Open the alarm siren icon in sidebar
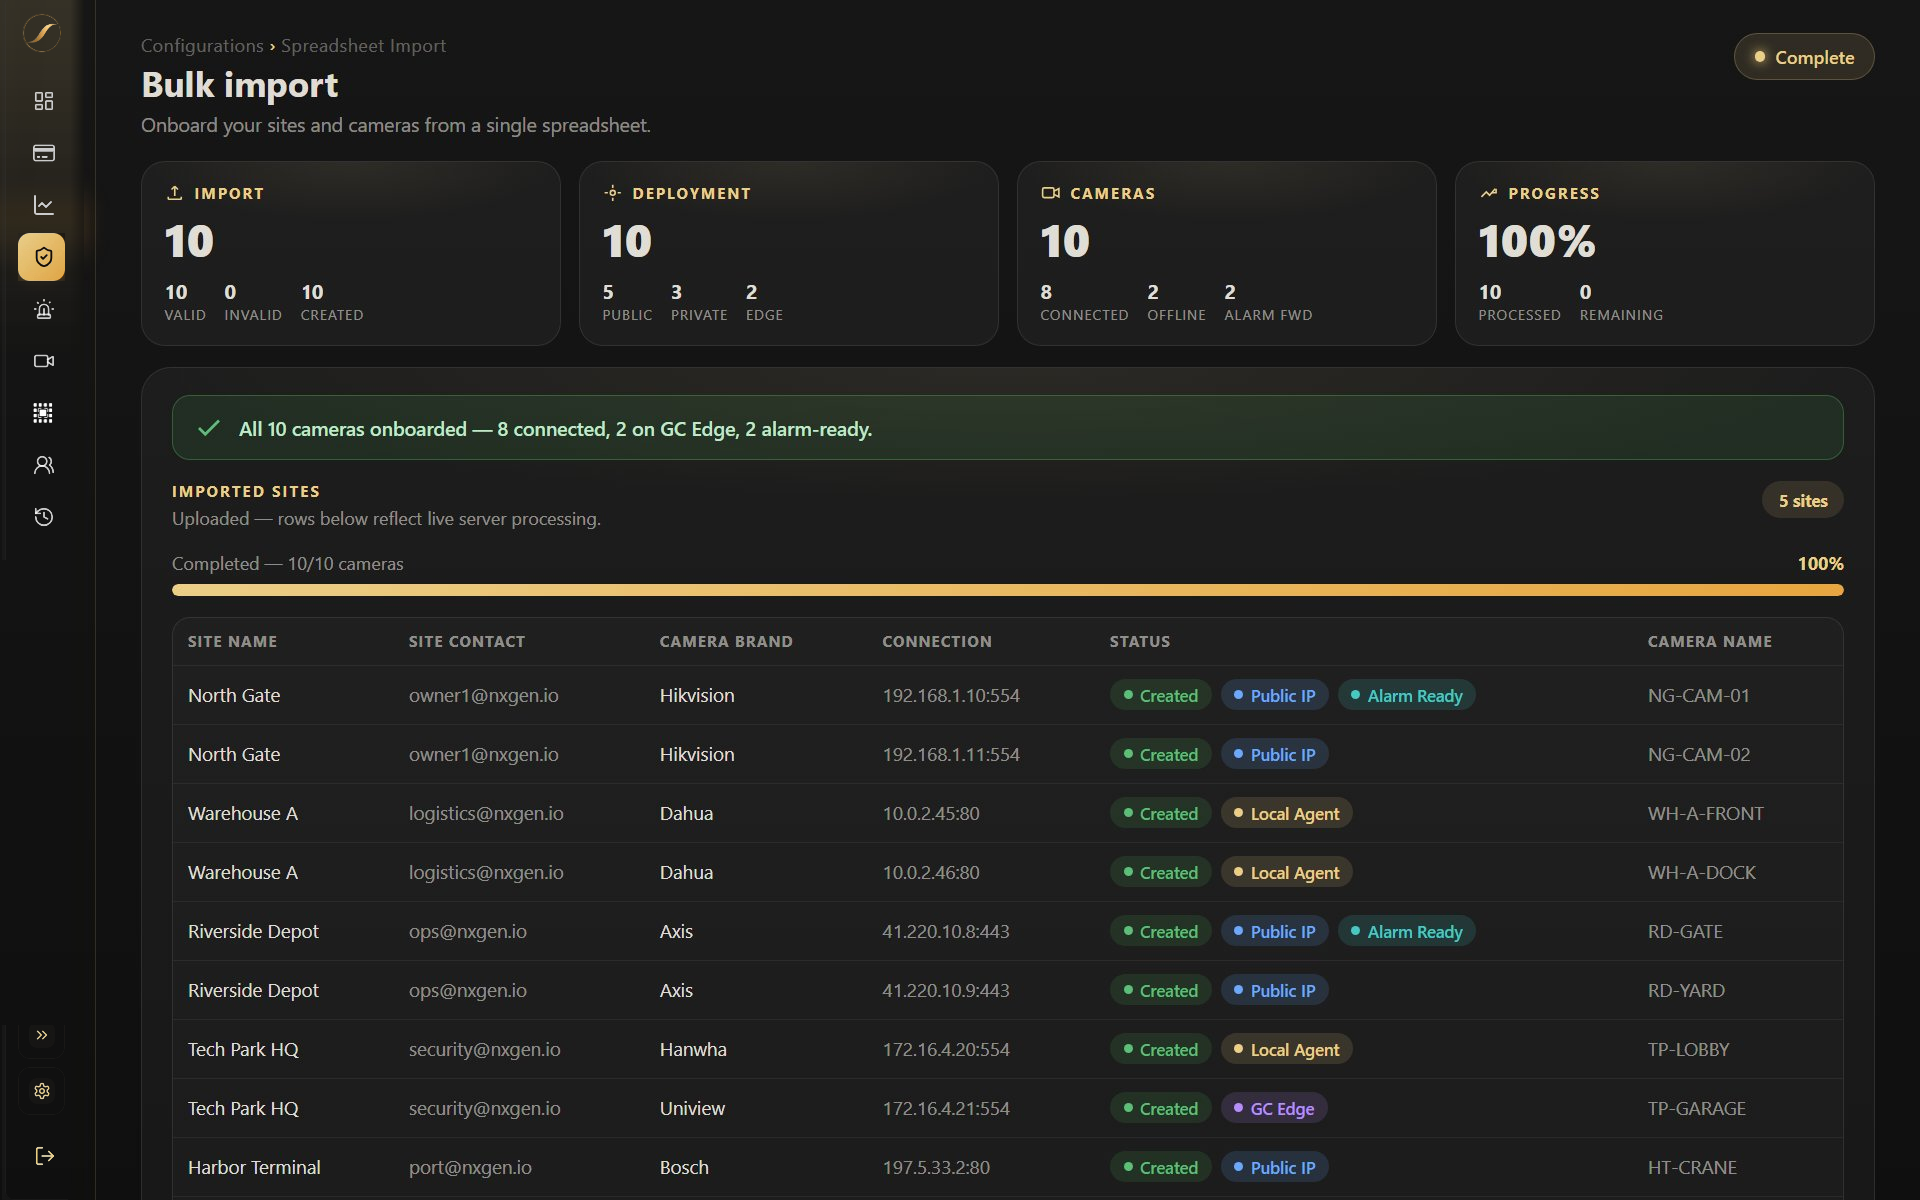The height and width of the screenshot is (1200, 1920). 43,309
